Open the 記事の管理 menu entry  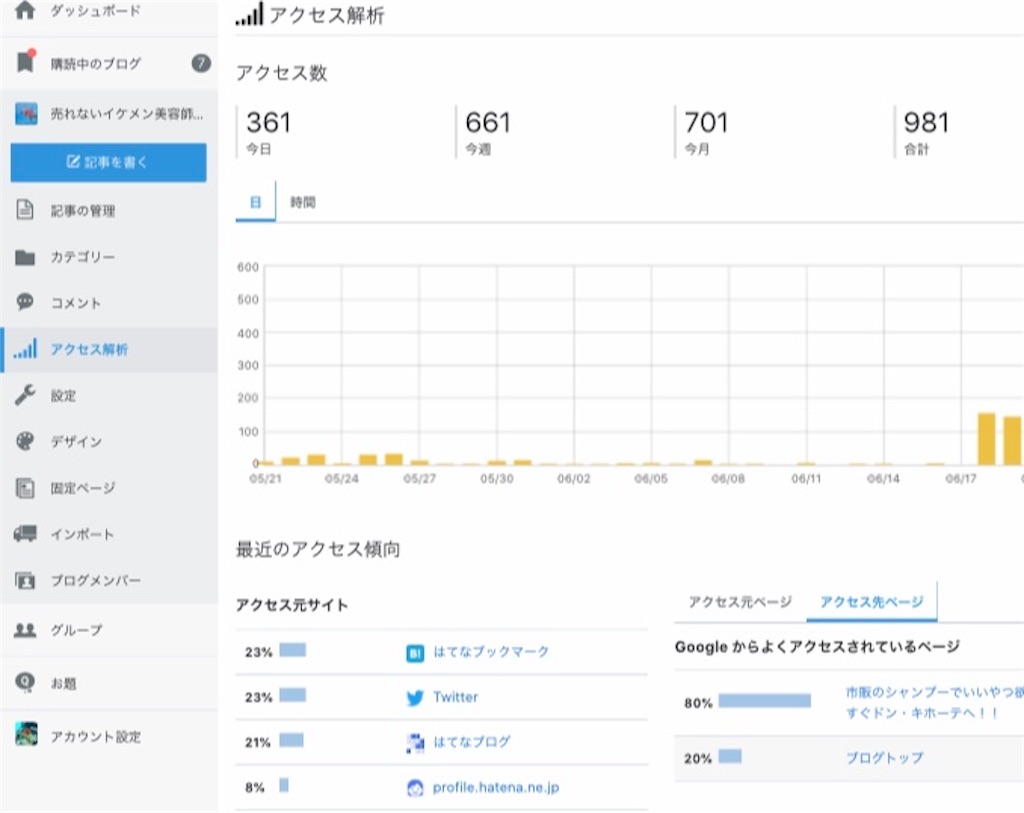(x=83, y=210)
